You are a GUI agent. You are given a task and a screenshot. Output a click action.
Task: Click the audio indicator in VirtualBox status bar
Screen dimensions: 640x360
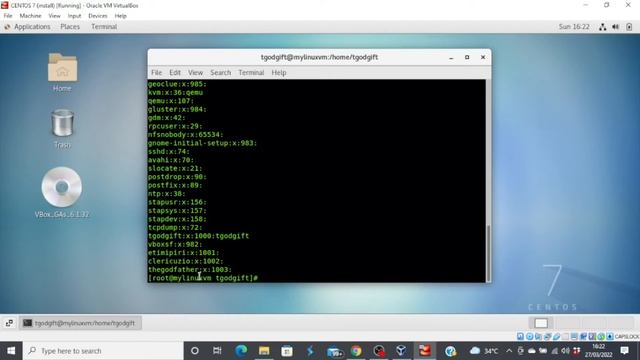pos(538,336)
